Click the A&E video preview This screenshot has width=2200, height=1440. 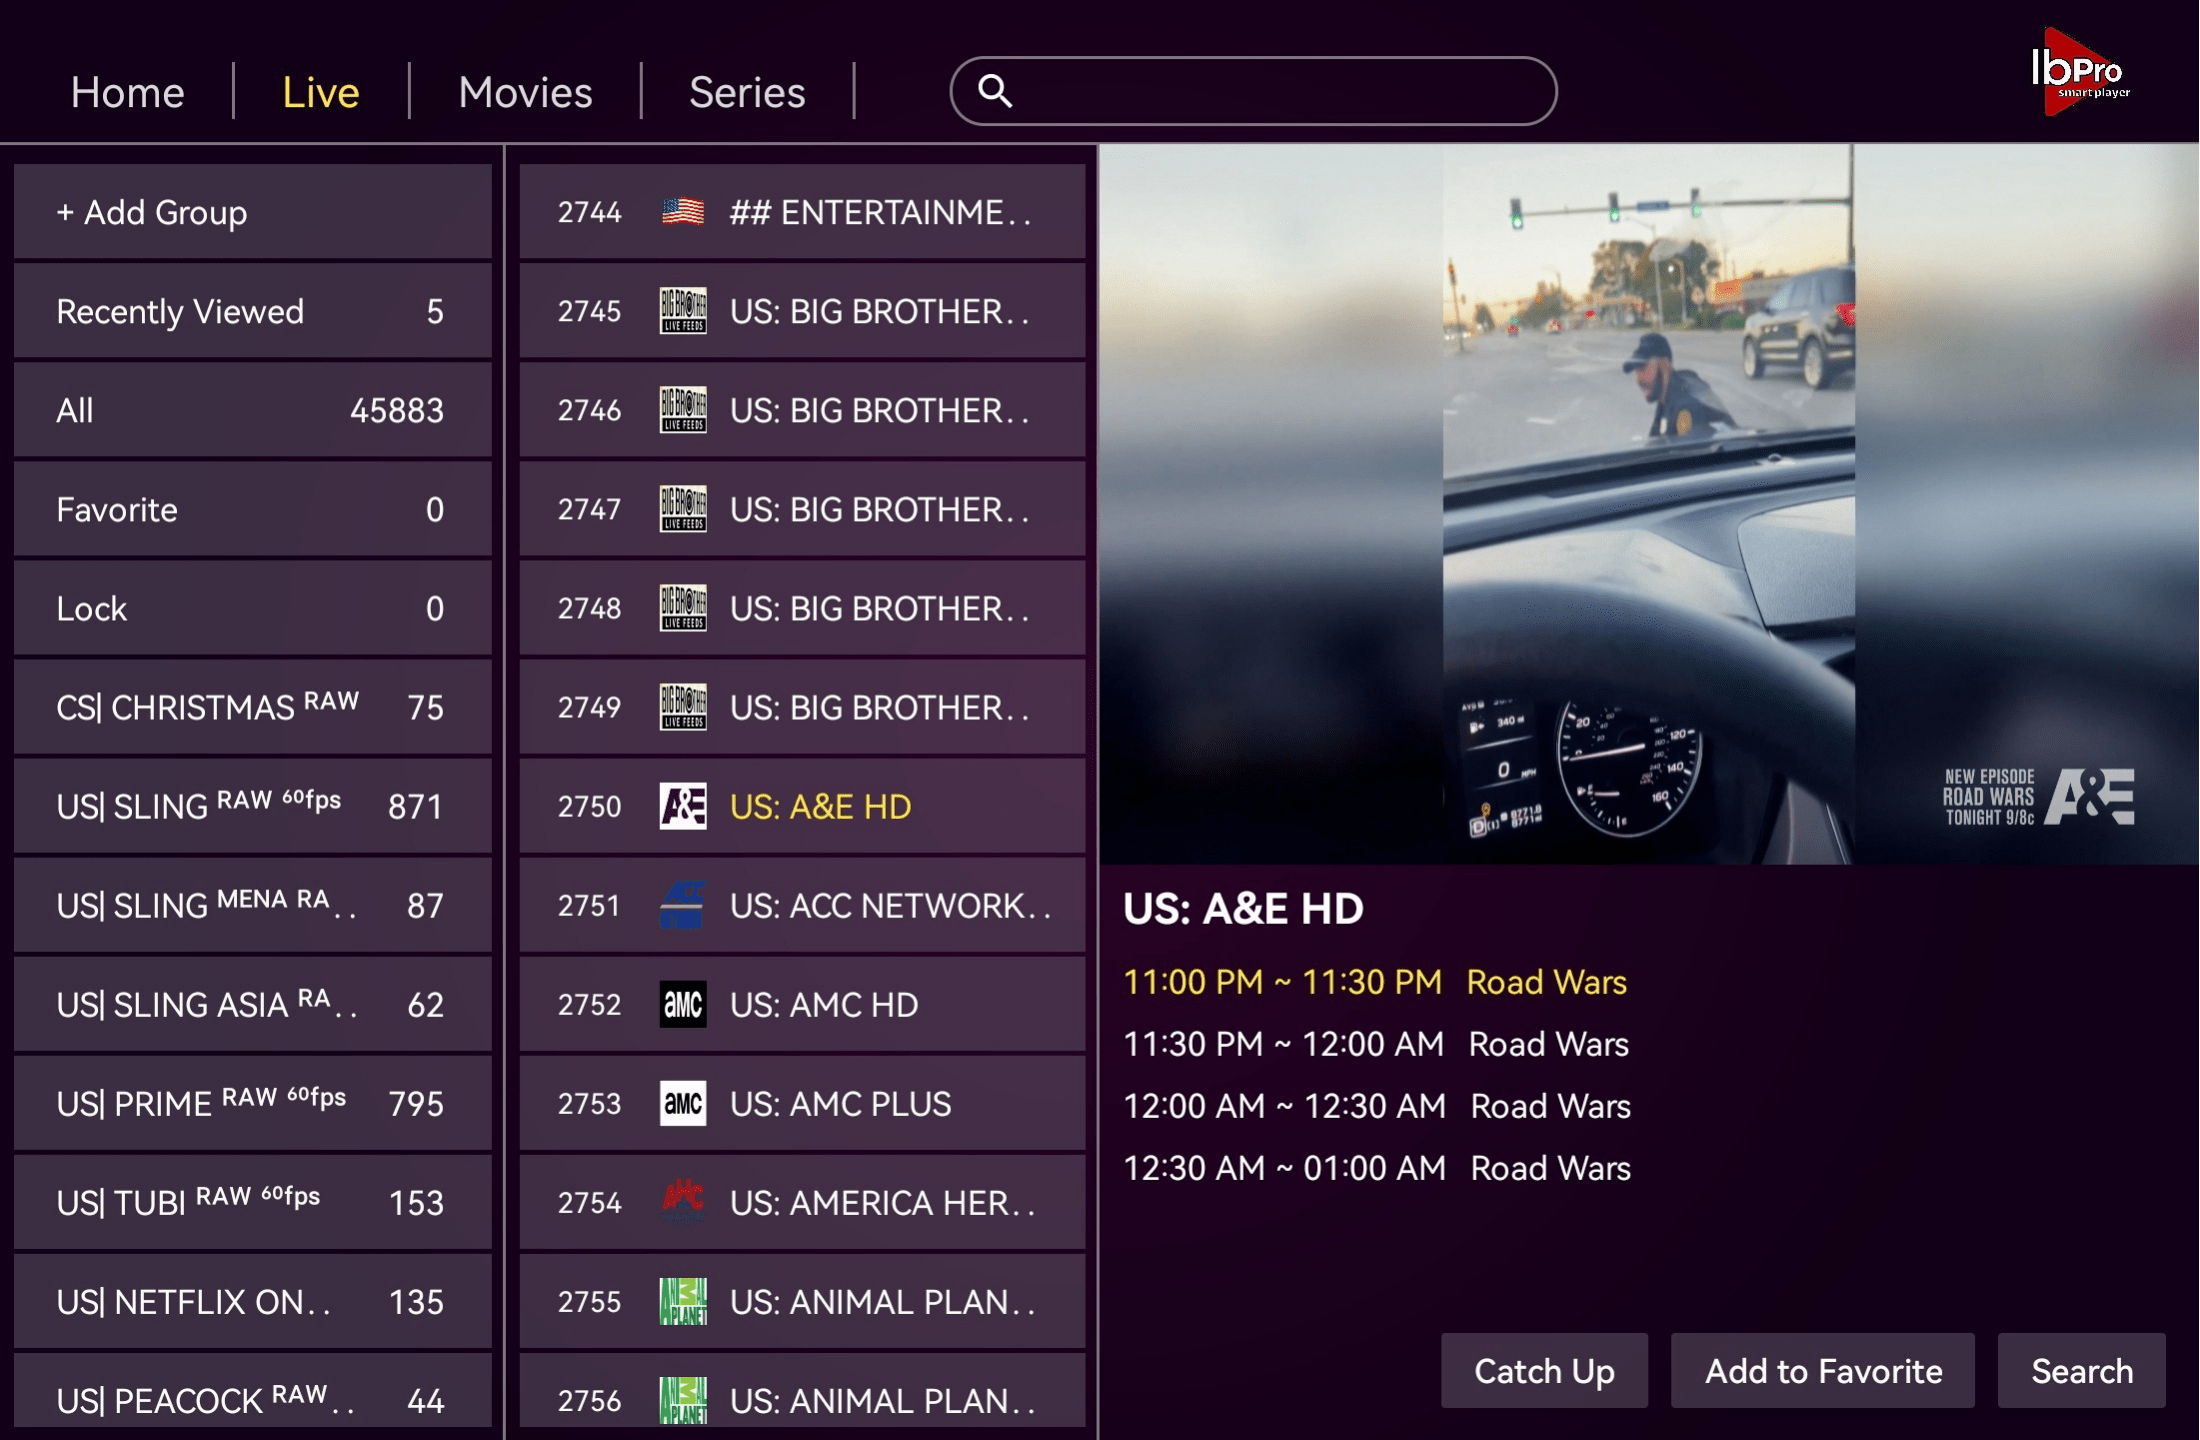1649,504
